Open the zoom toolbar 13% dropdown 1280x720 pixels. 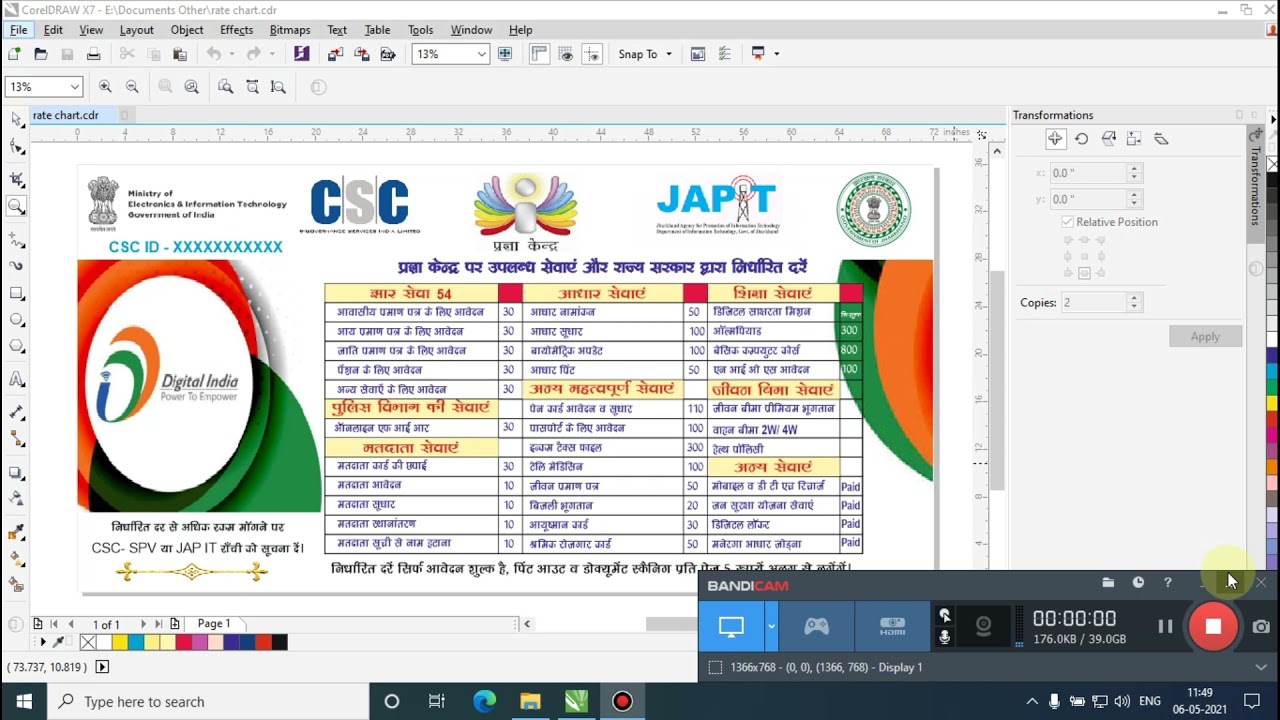73,87
